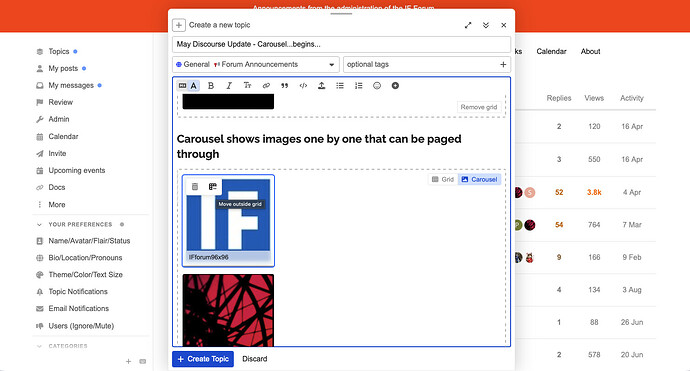The image size is (690, 371).
Task: Expand composer to fullscreen
Action: (468, 26)
